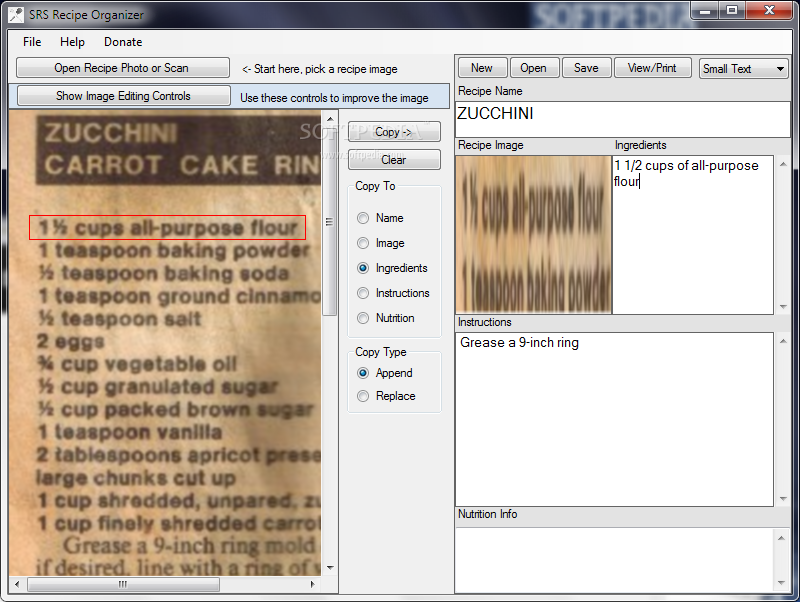Click horizontal scrollbar thumb under photo
800x602 pixels.
pos(123,585)
